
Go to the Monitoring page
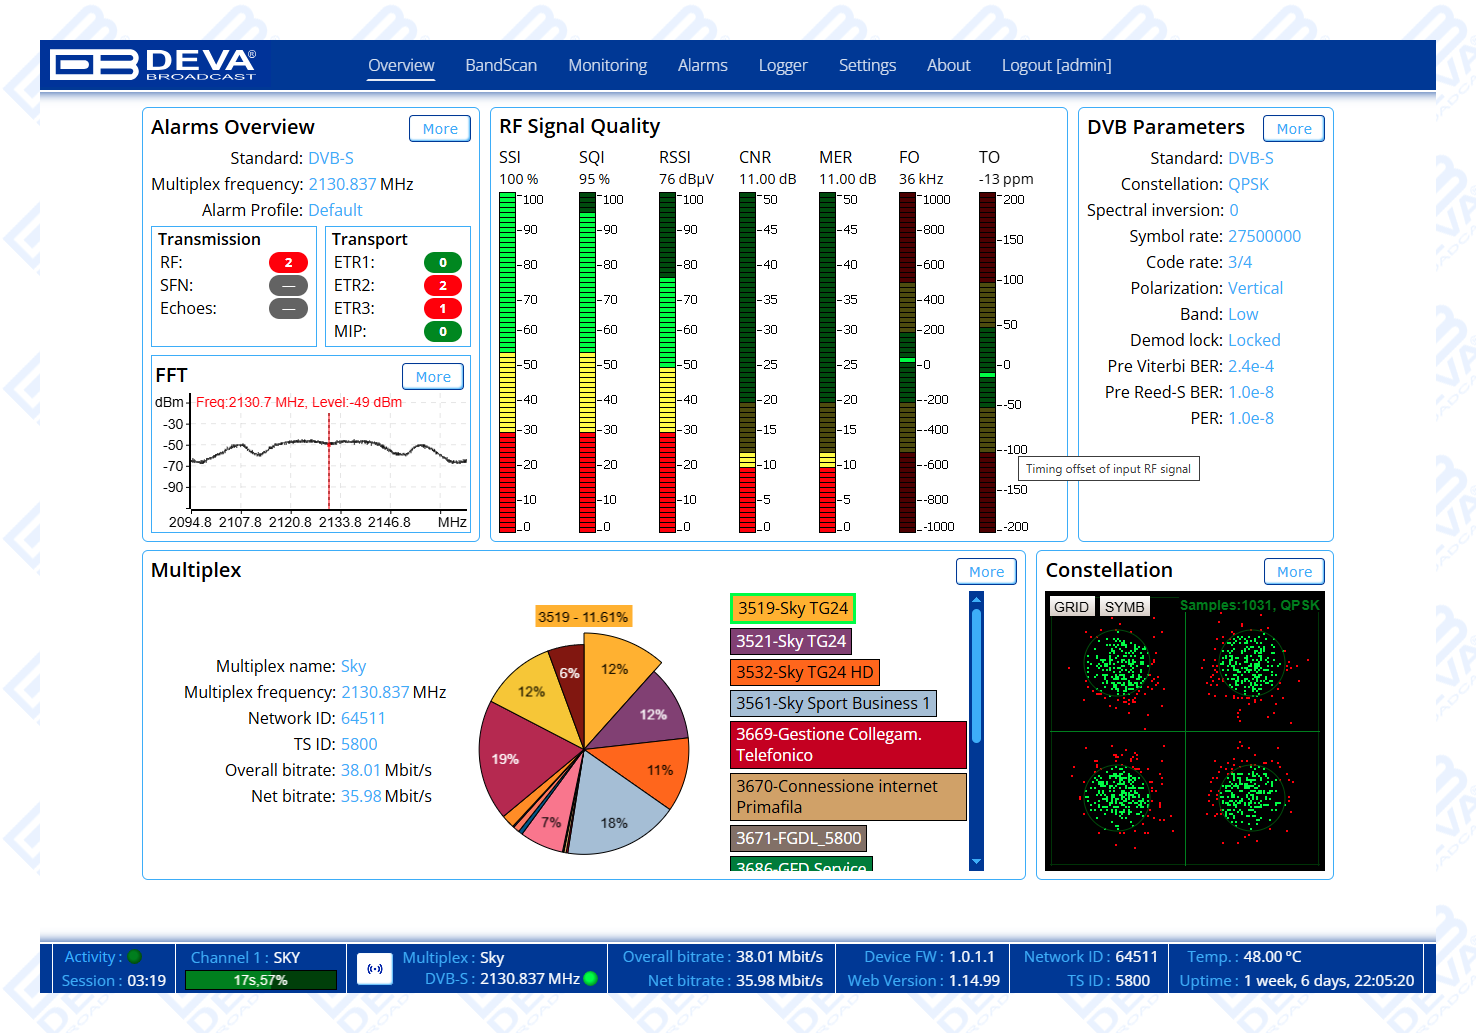tap(607, 65)
